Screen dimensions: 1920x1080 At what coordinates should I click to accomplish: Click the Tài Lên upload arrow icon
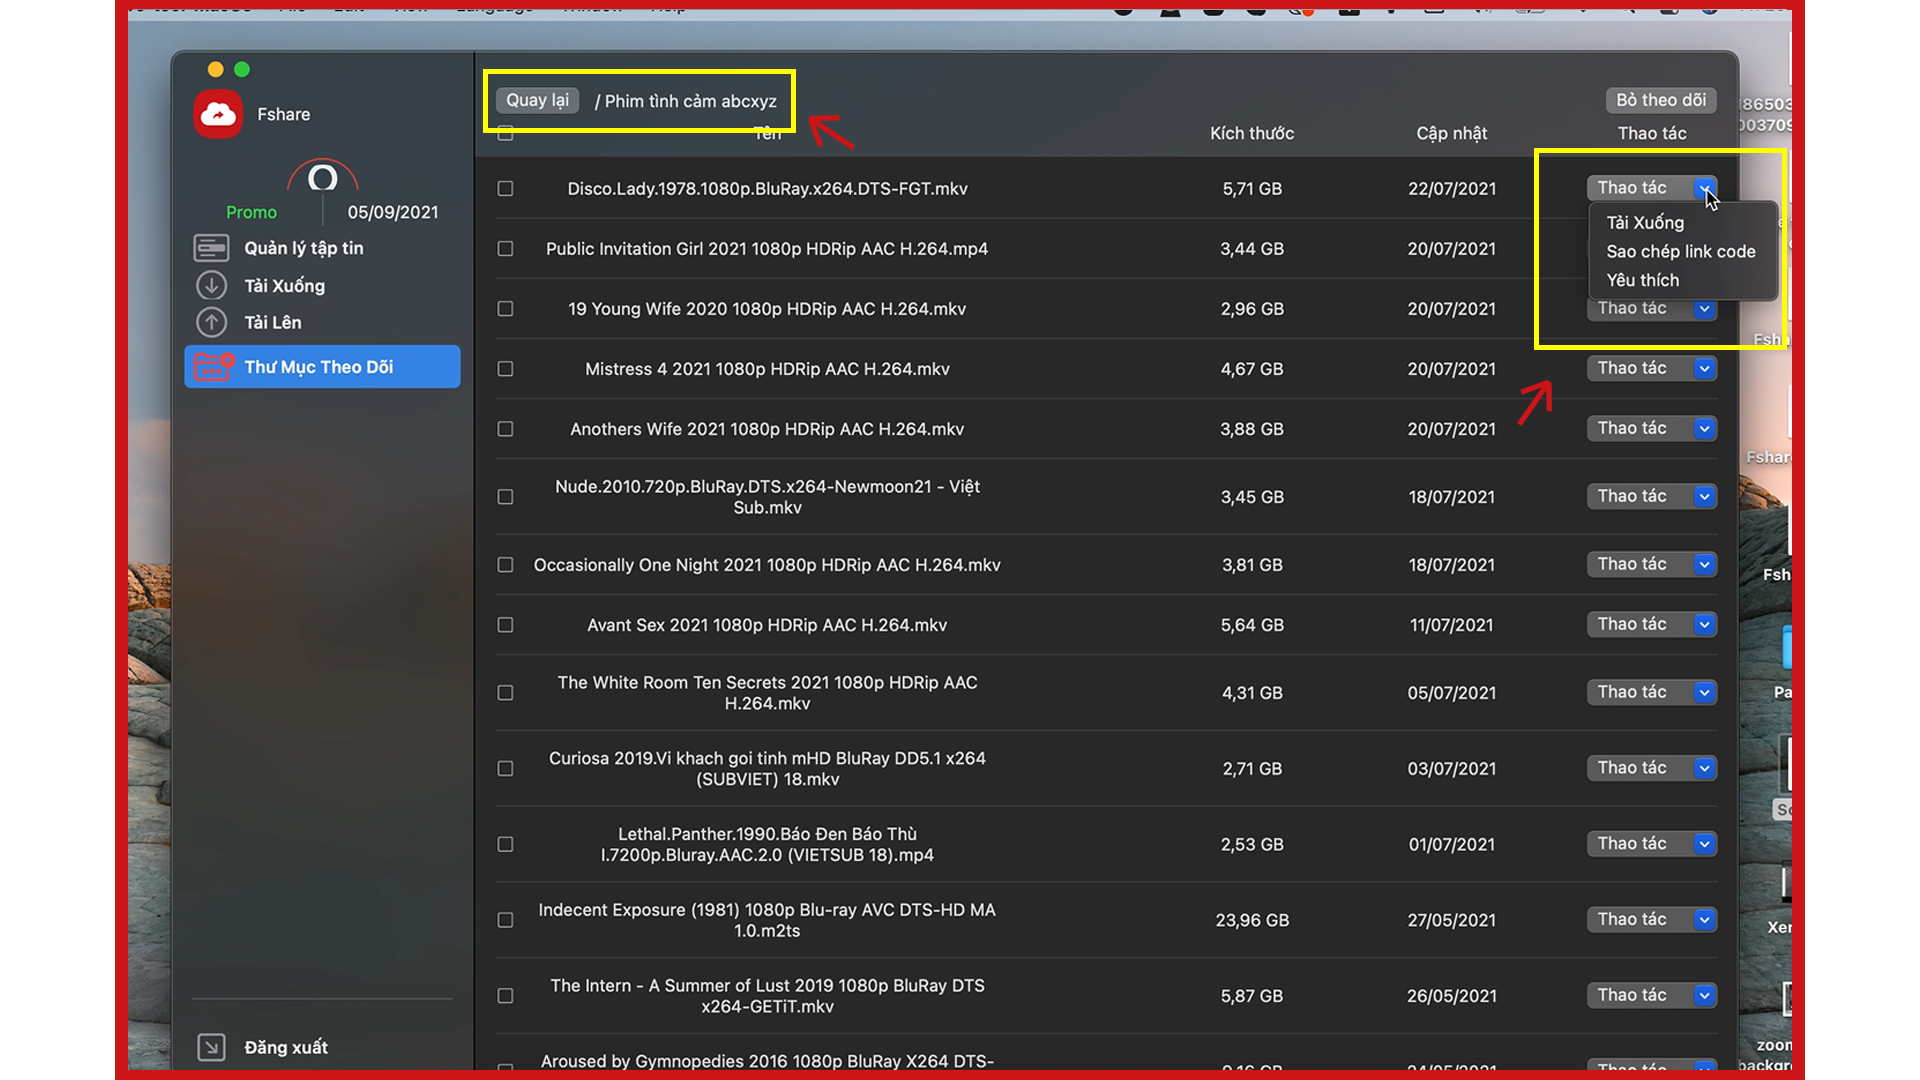(211, 322)
